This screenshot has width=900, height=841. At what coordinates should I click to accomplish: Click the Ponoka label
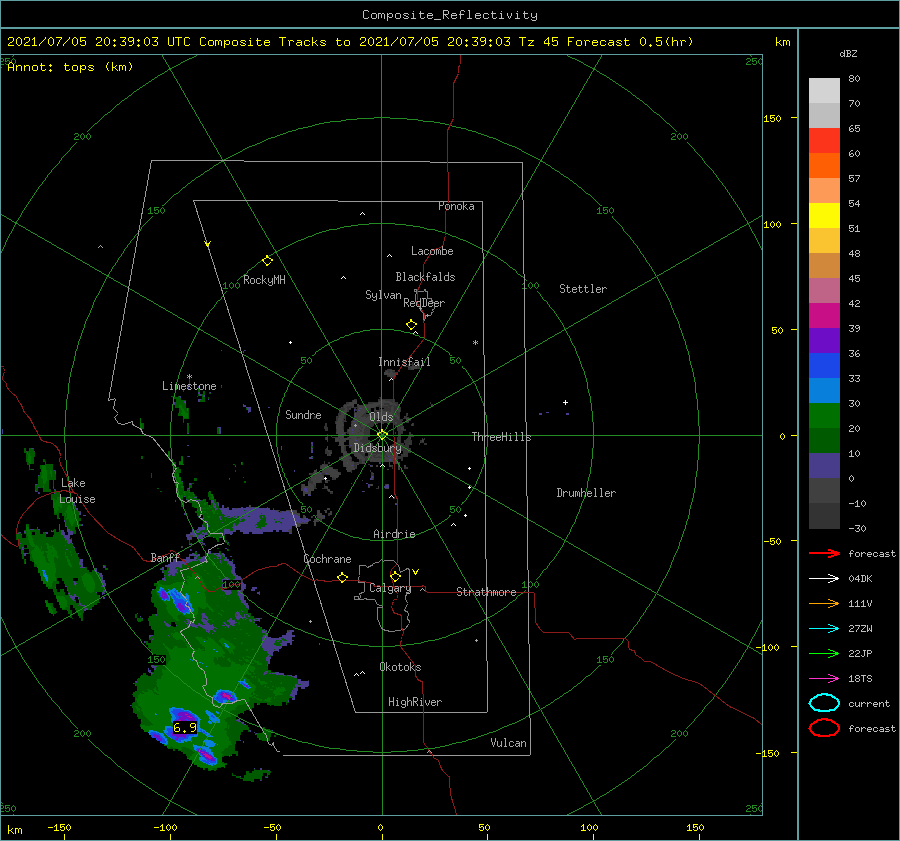coord(456,206)
